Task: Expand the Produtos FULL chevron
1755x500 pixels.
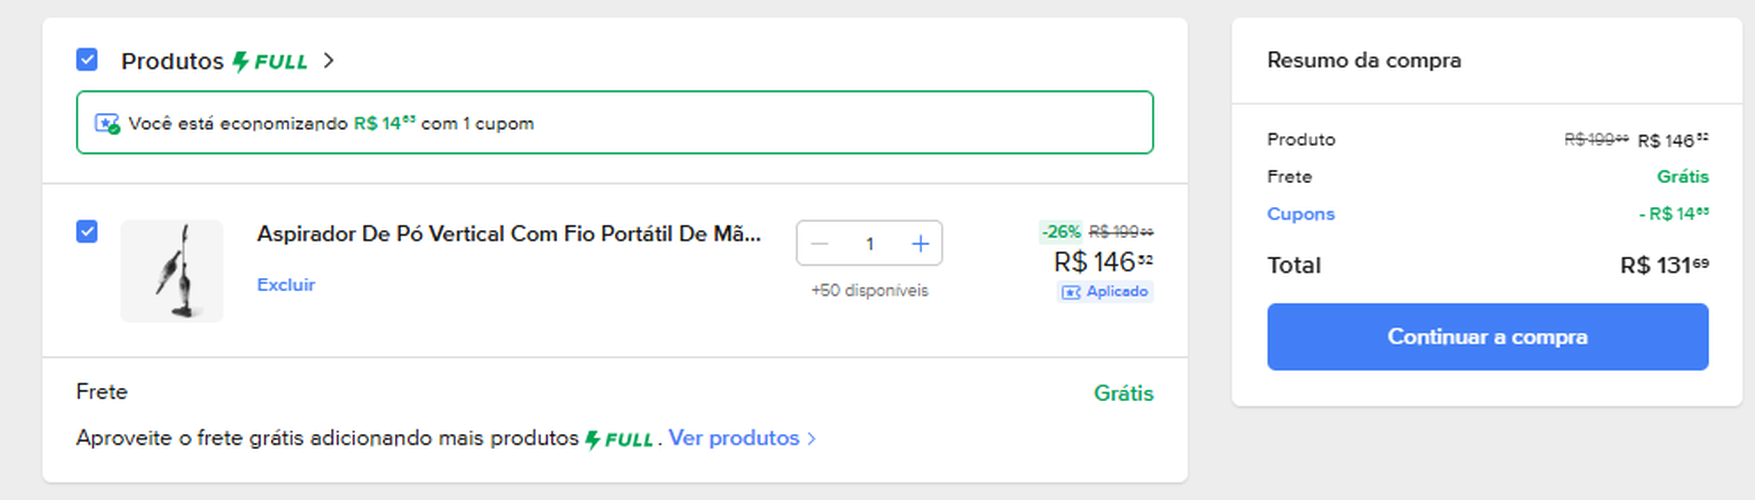Action: pos(329,61)
